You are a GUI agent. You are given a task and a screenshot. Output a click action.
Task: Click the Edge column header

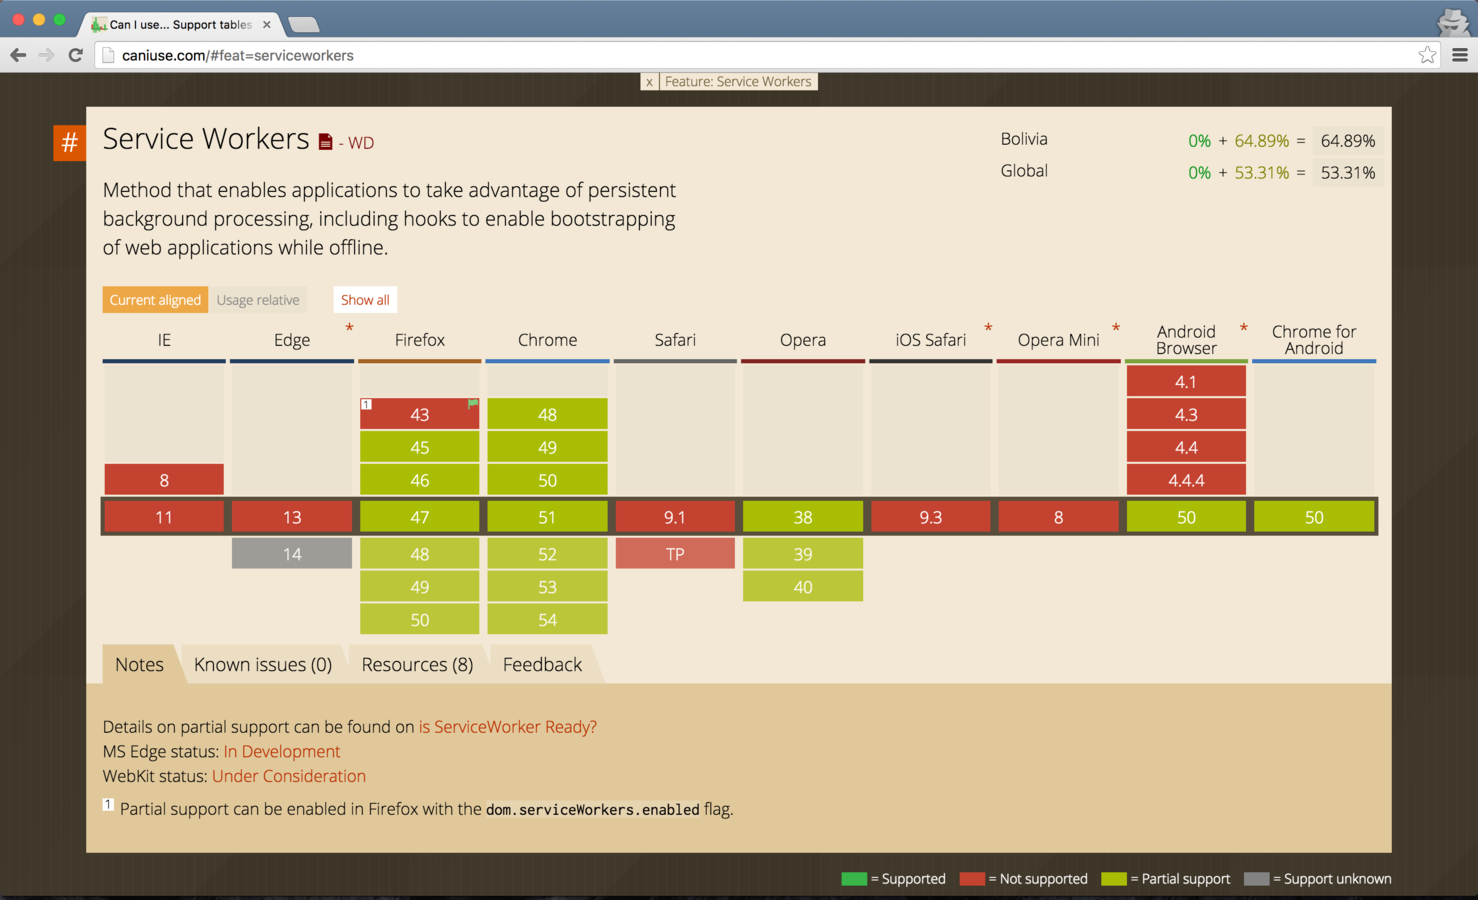[292, 340]
